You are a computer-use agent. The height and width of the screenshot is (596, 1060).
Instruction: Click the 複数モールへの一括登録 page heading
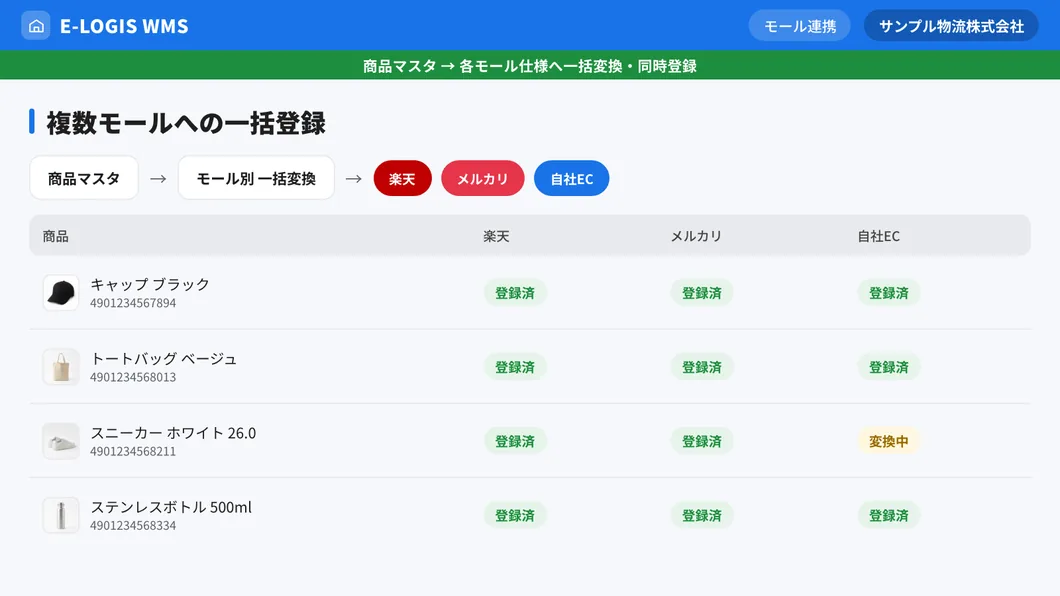pos(186,123)
